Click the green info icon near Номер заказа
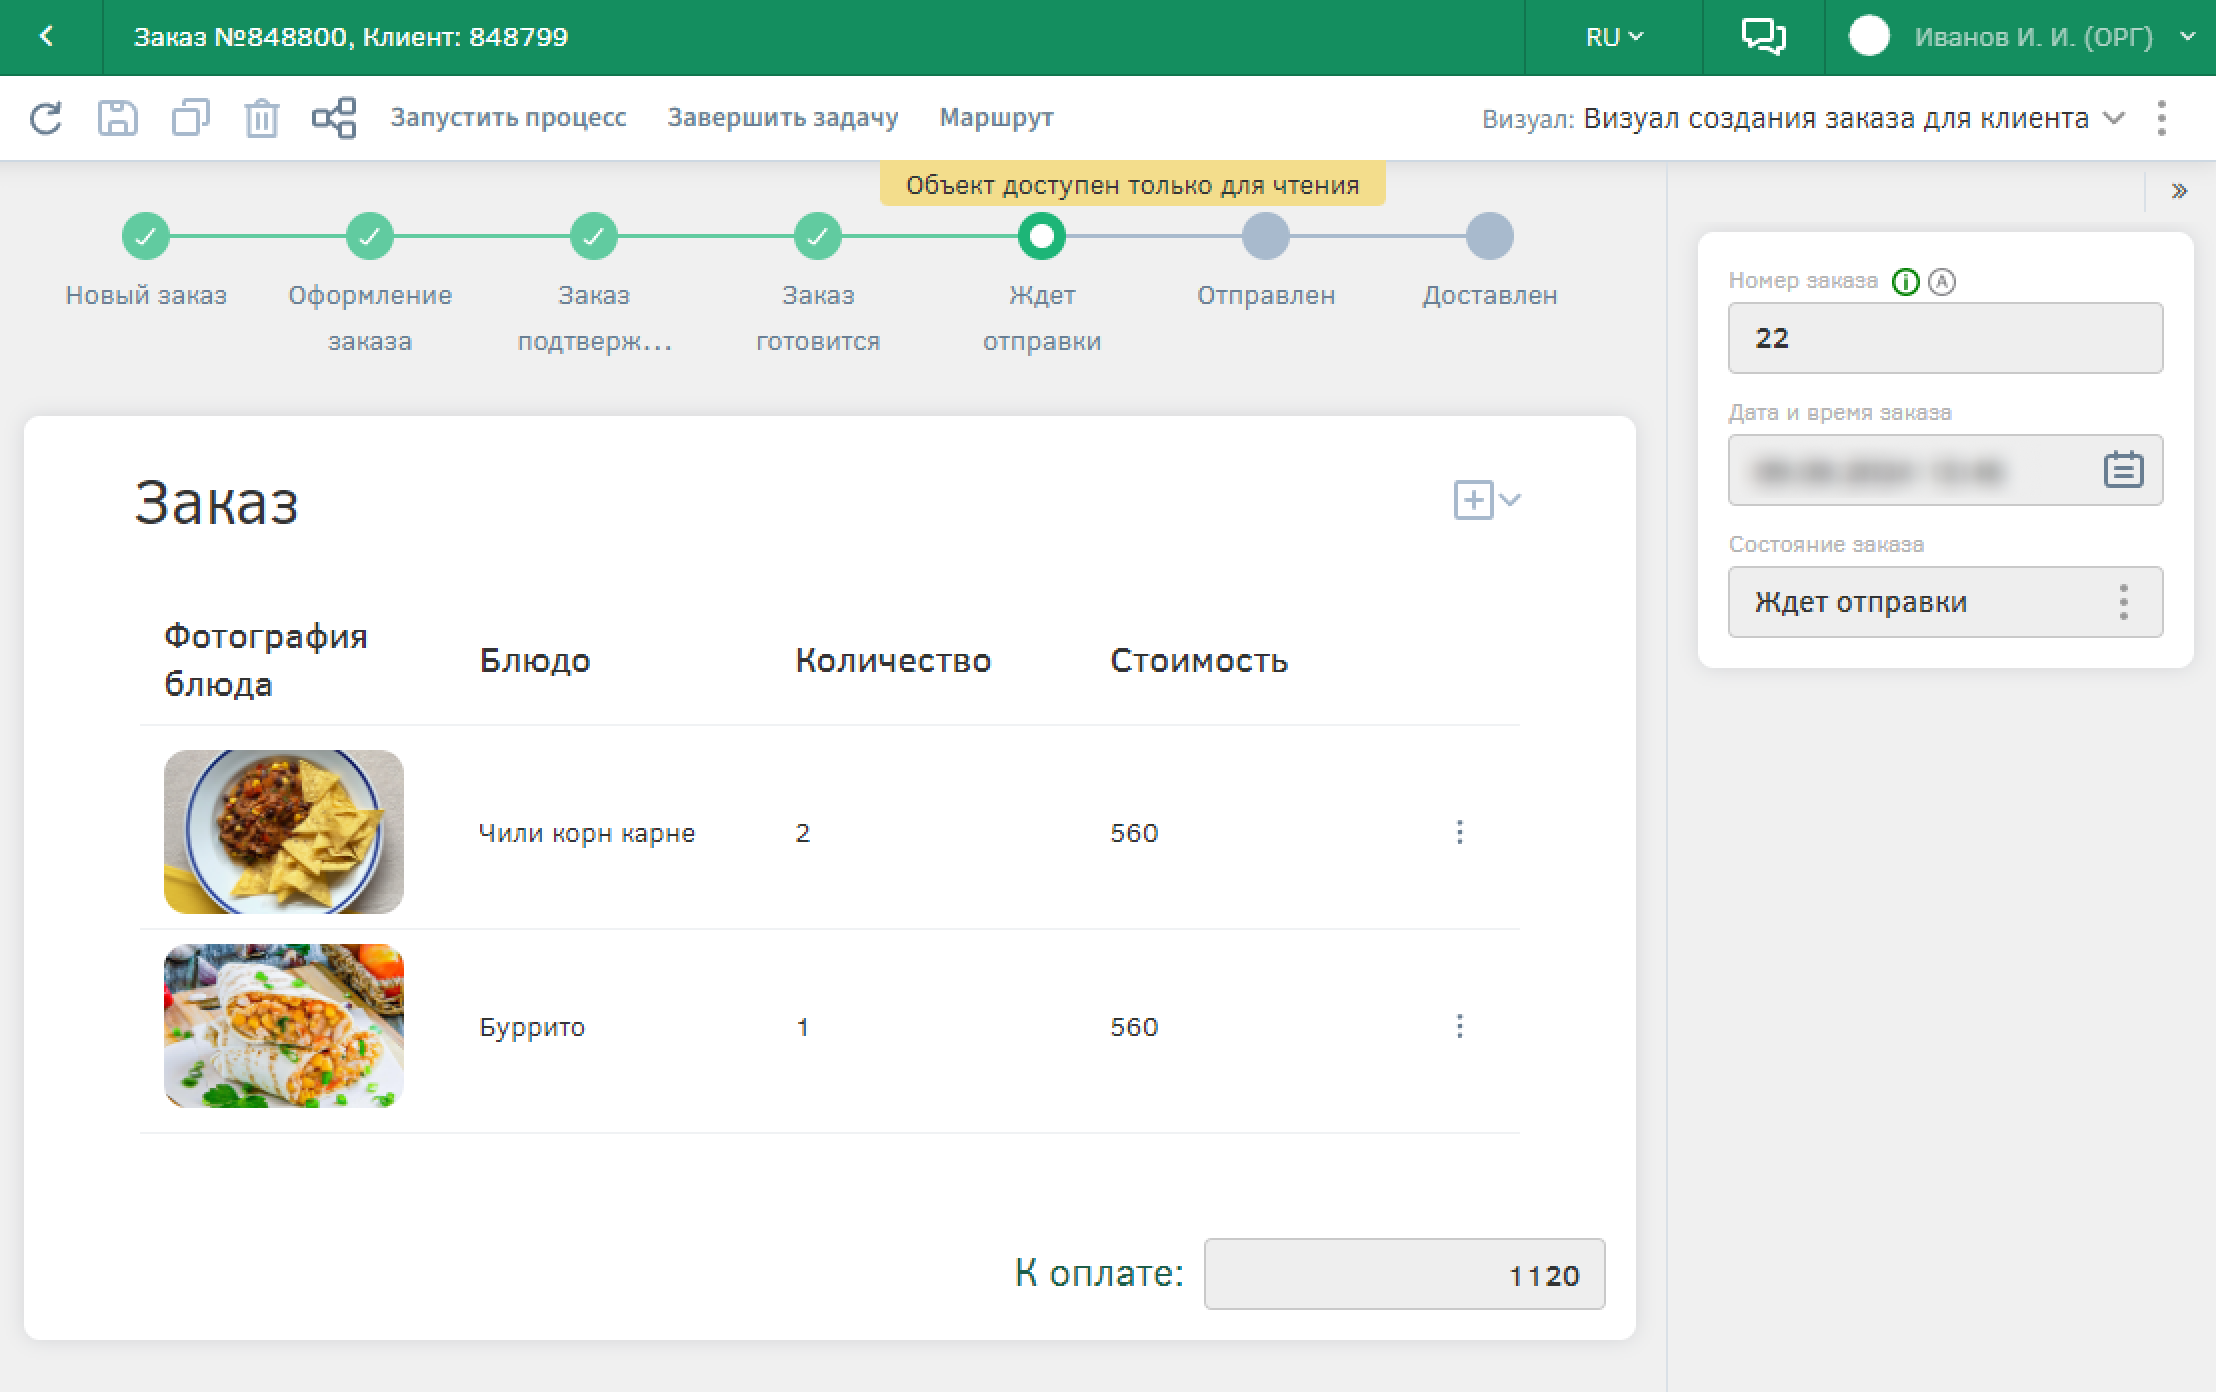Screen dimensions: 2216x1392 point(1906,282)
